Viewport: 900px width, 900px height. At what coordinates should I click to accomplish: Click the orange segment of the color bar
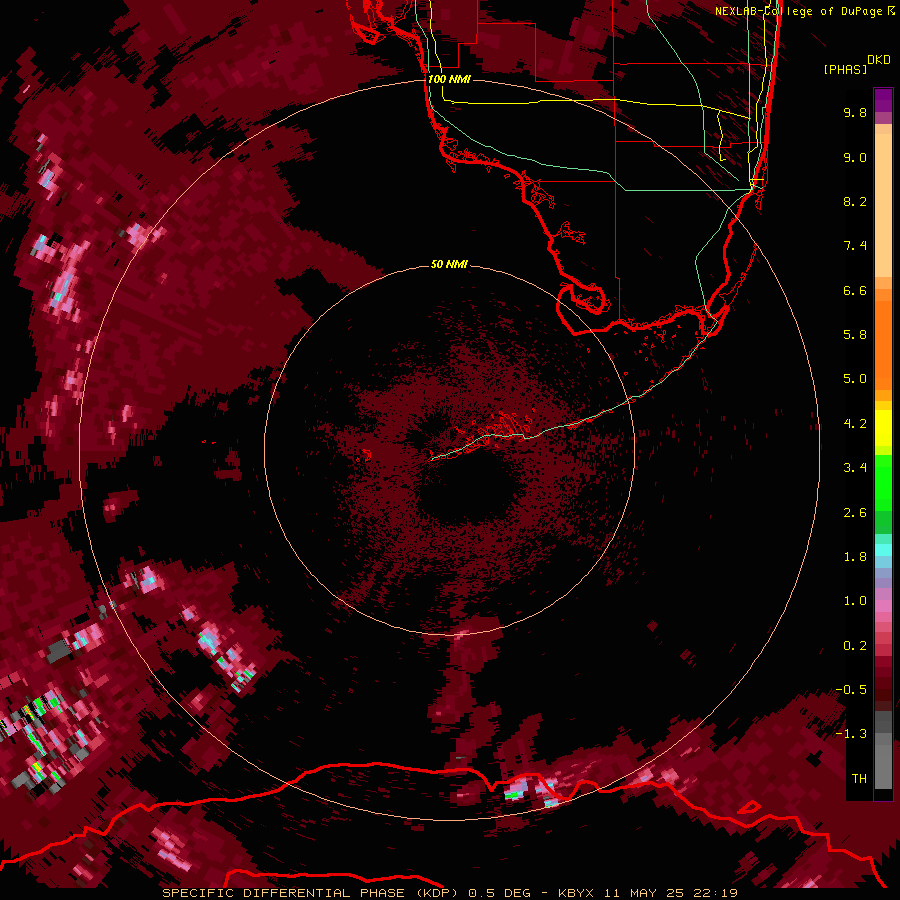883,339
